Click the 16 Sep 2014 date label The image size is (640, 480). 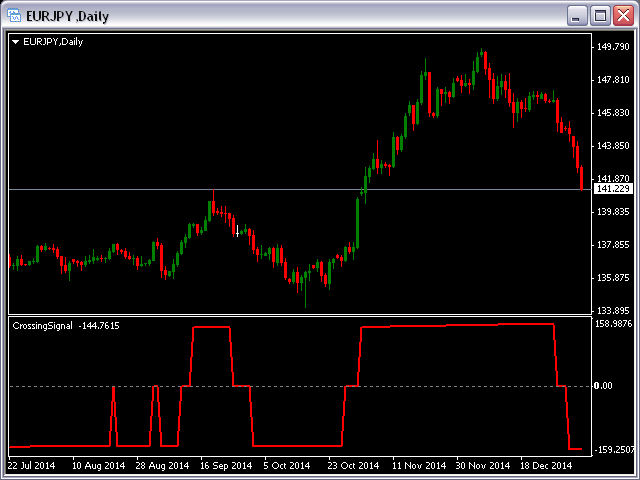[x=226, y=465]
